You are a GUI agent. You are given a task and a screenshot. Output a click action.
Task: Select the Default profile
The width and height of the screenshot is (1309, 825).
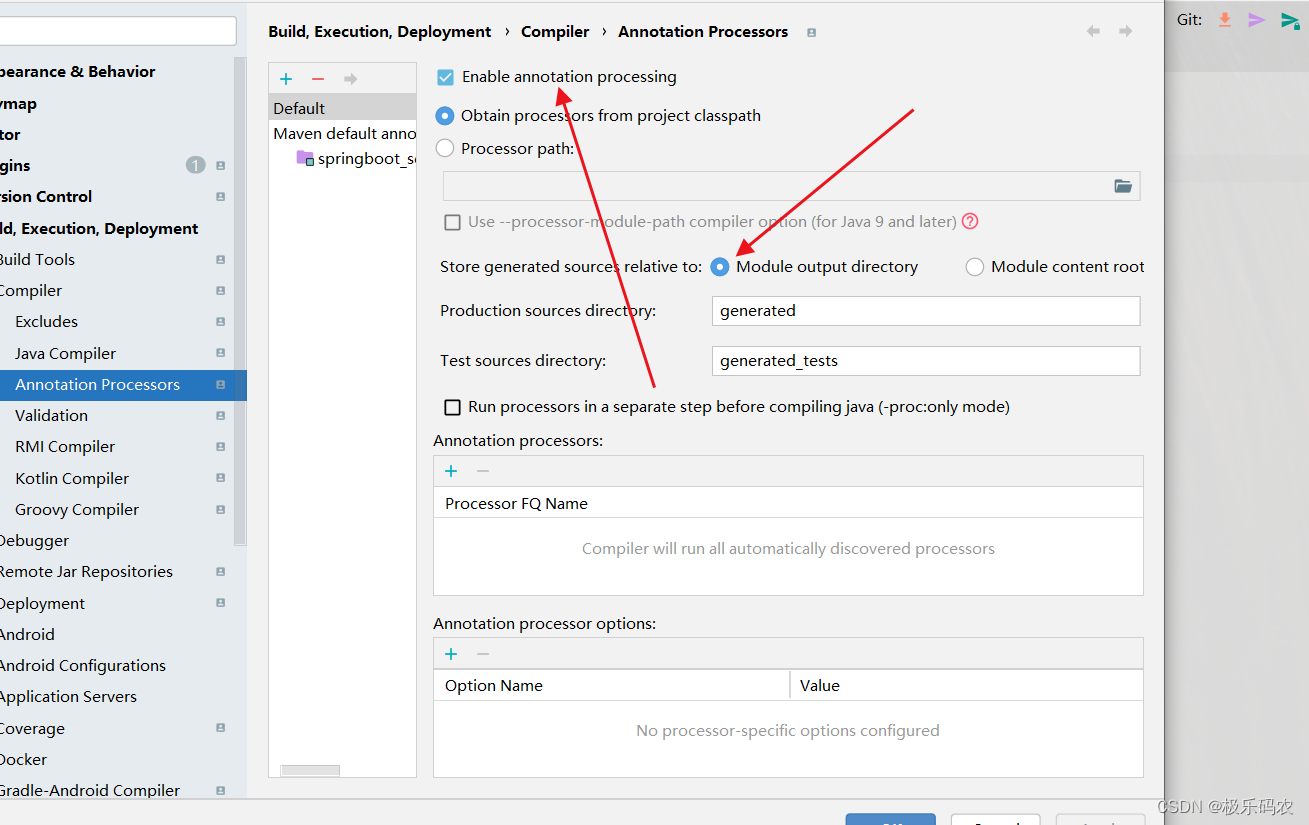[342, 108]
